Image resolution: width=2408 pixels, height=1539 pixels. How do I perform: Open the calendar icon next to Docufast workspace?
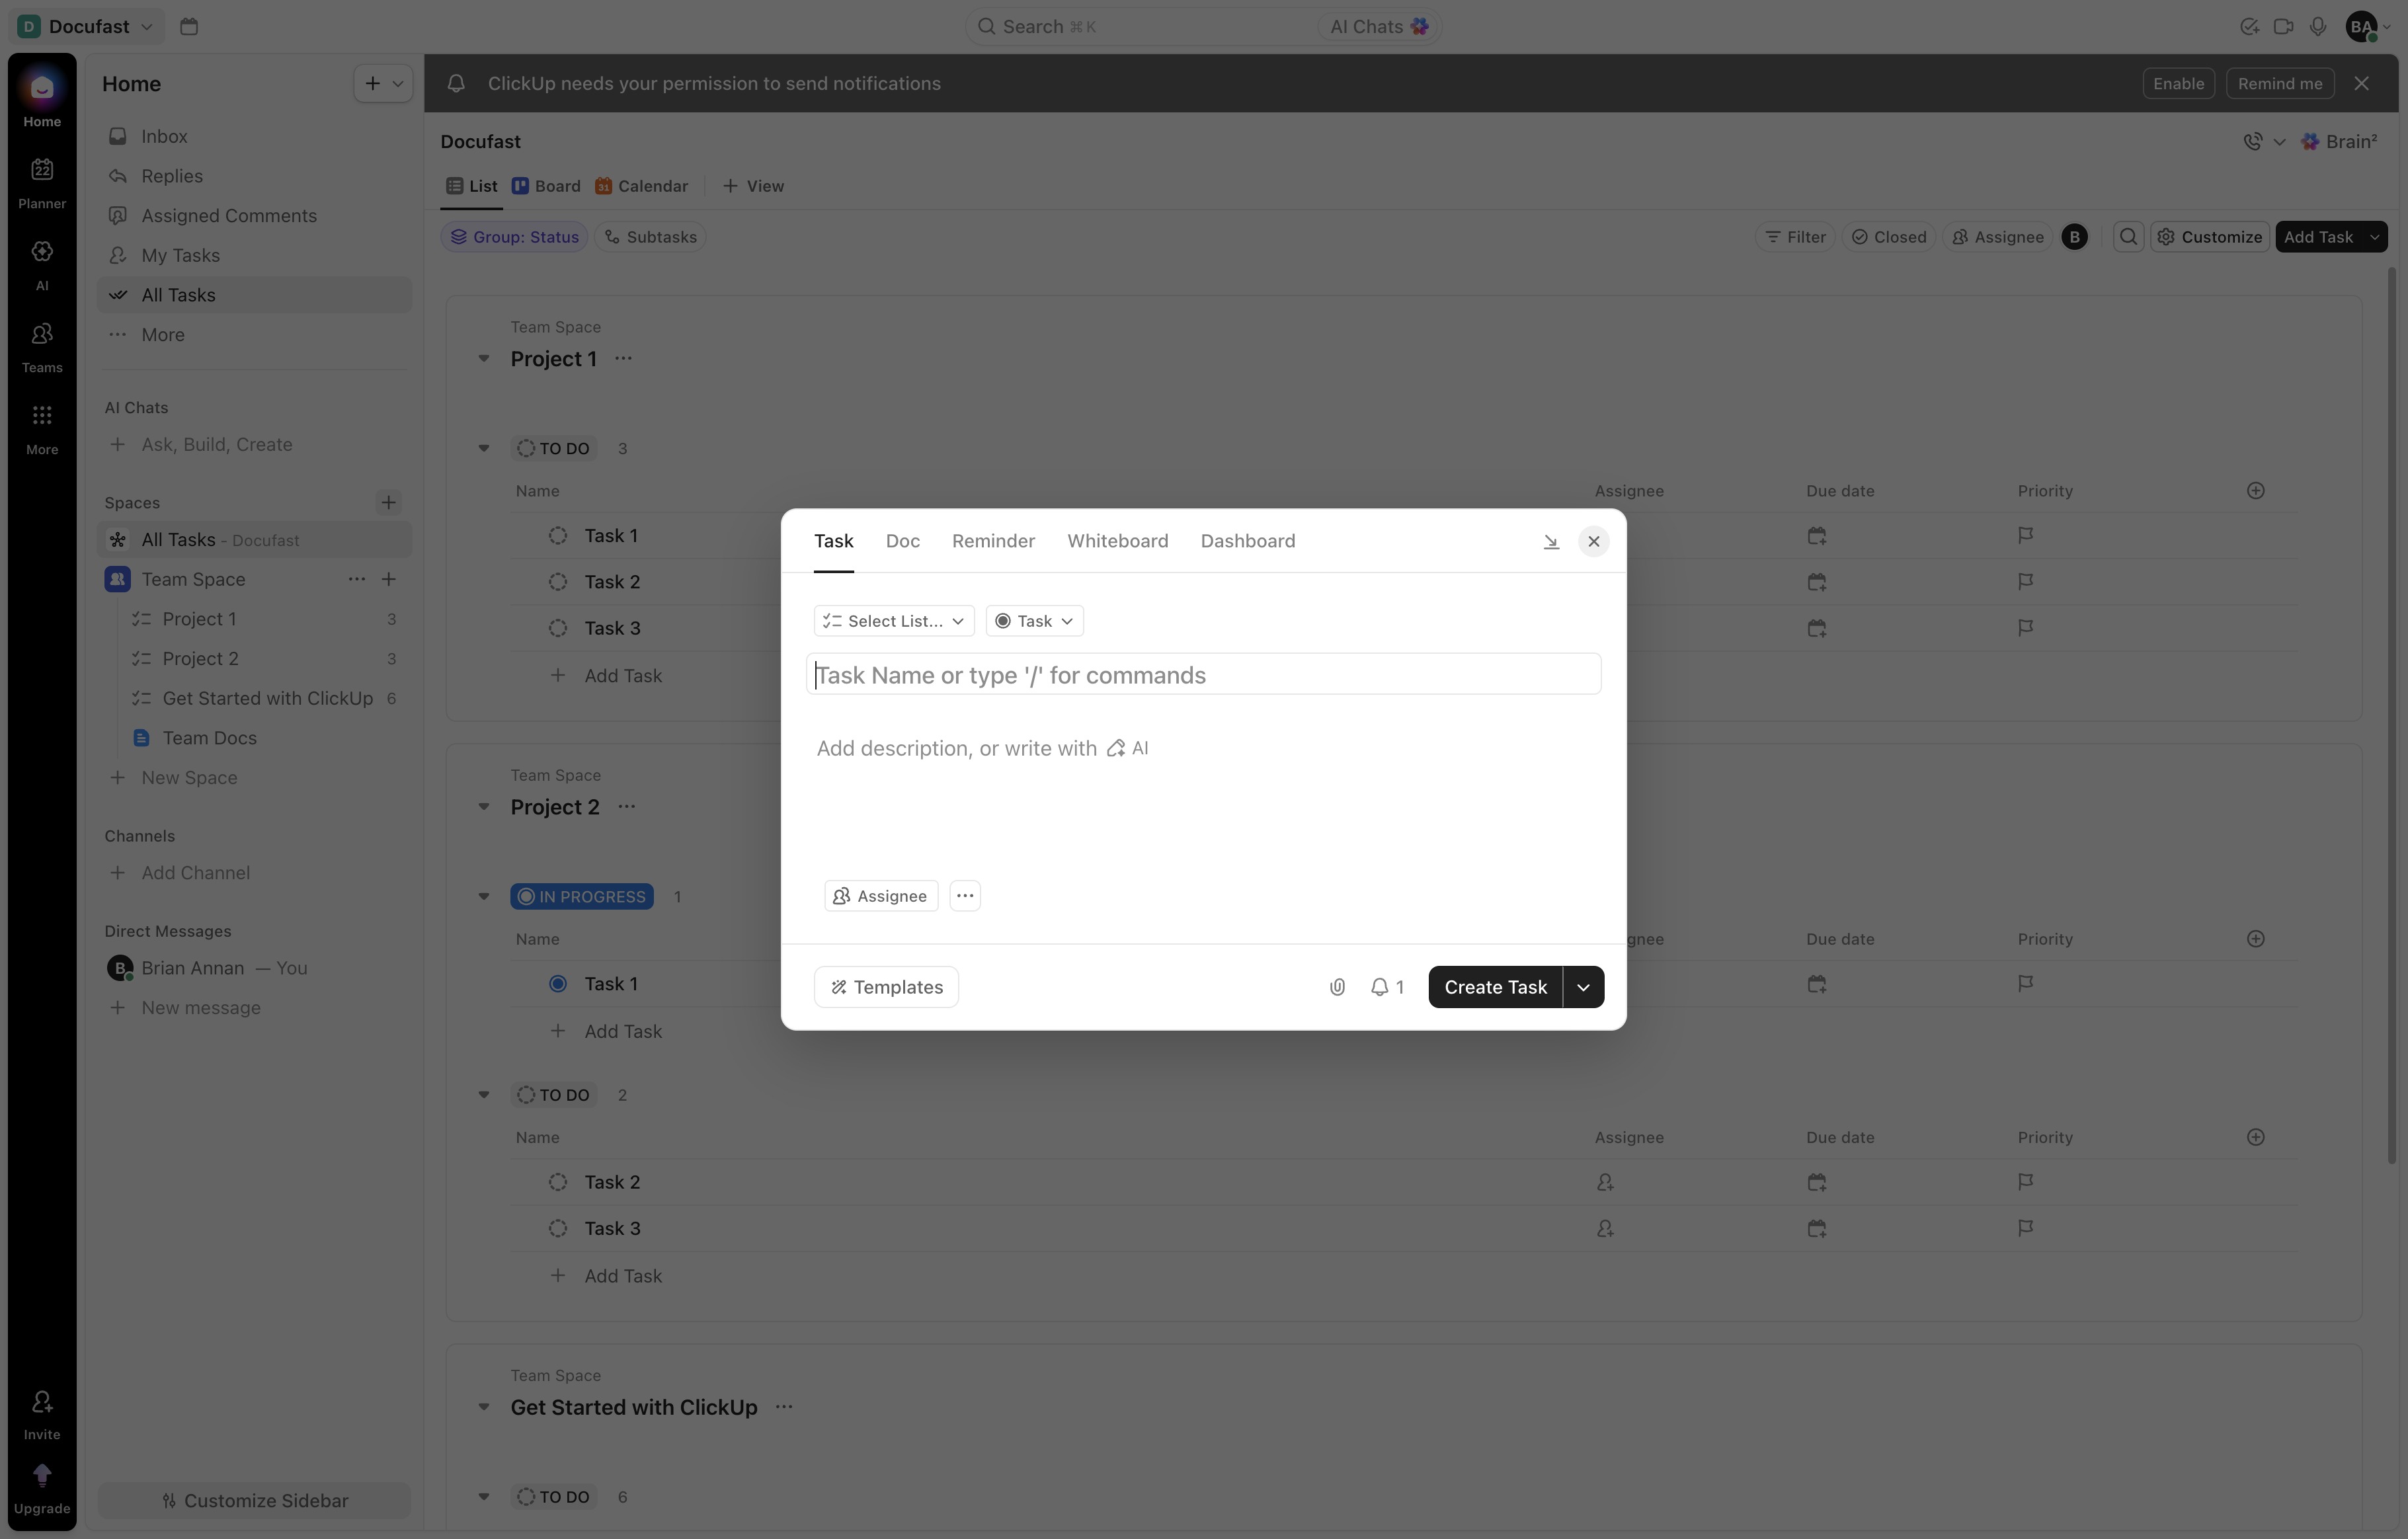tap(189, 26)
